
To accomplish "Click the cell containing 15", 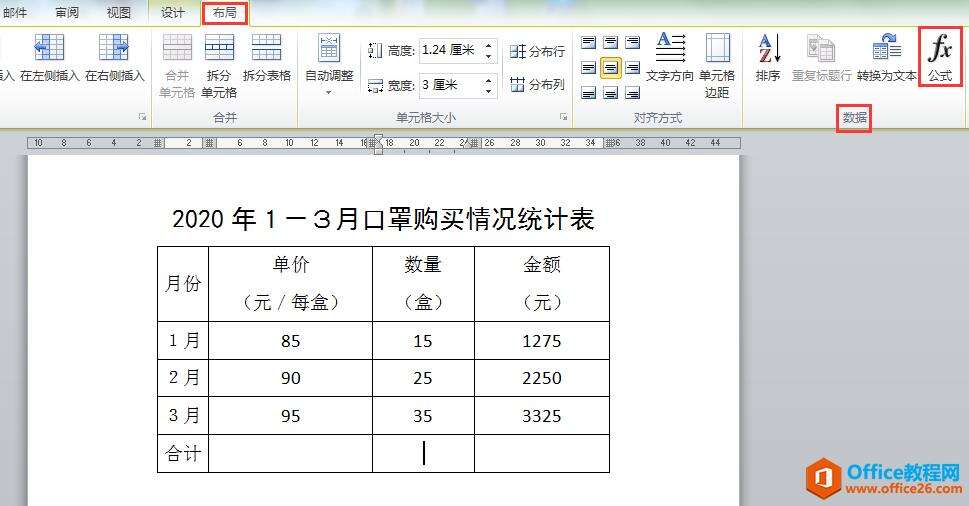I will [423, 340].
